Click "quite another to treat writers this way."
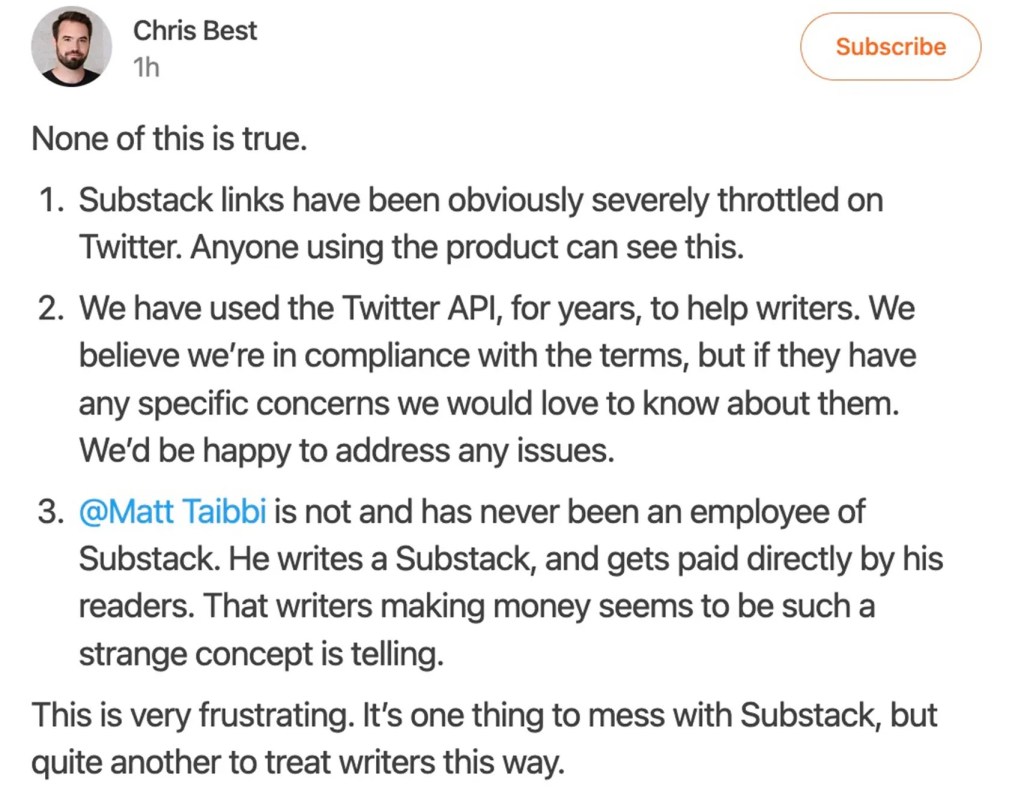The image size is (1024, 799). pos(298,763)
